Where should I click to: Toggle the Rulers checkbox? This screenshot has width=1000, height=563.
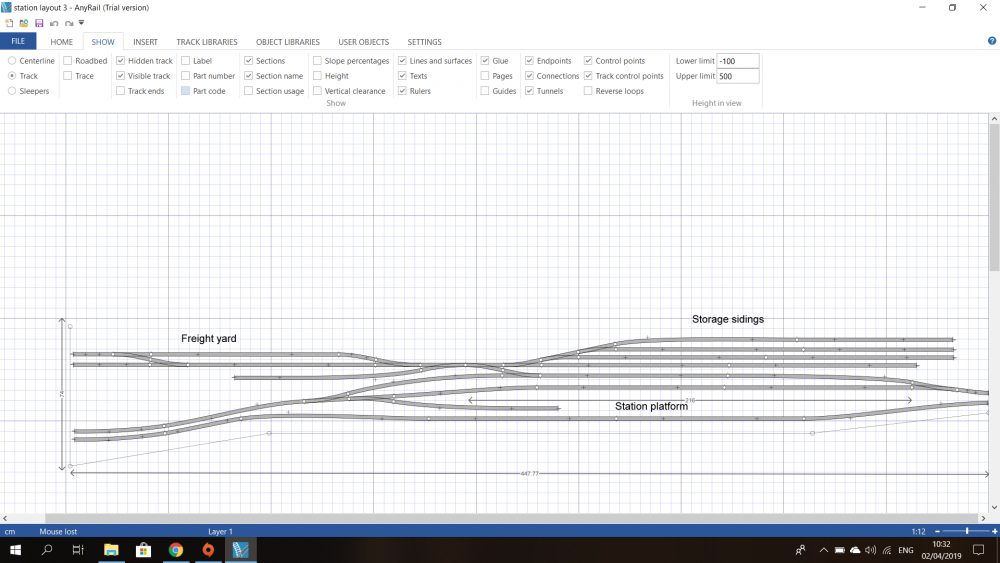tap(402, 91)
